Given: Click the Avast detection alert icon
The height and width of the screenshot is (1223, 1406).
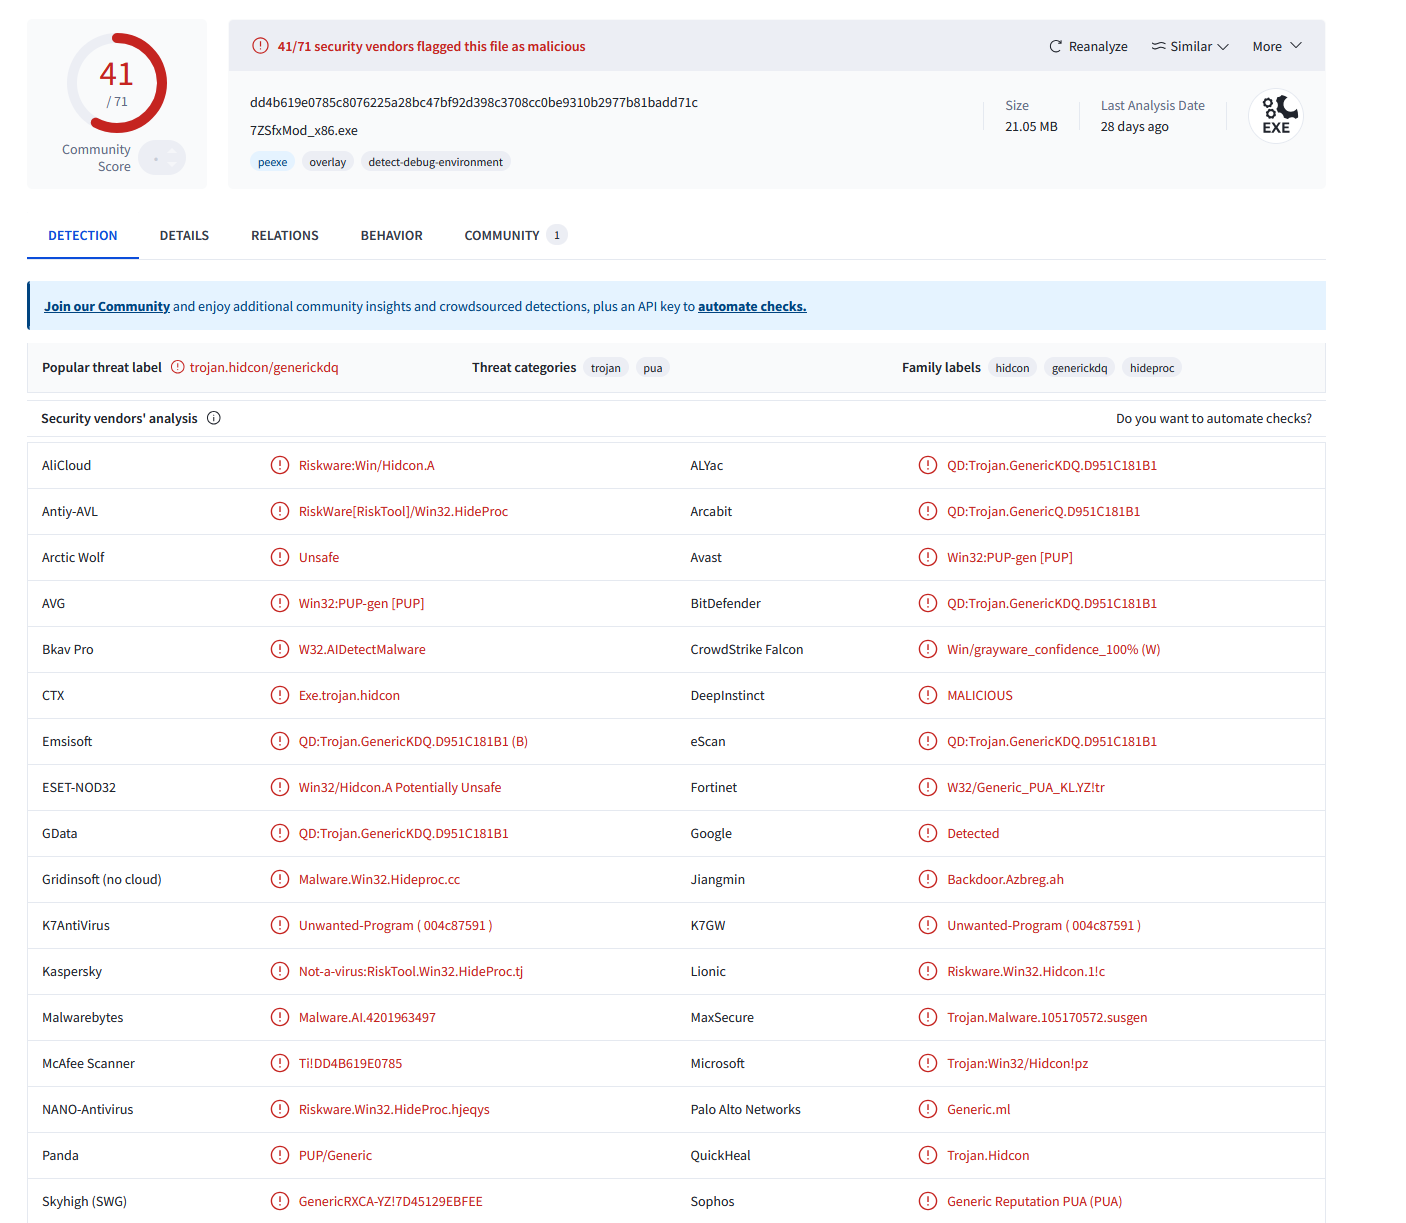Looking at the screenshot, I should coord(928,557).
